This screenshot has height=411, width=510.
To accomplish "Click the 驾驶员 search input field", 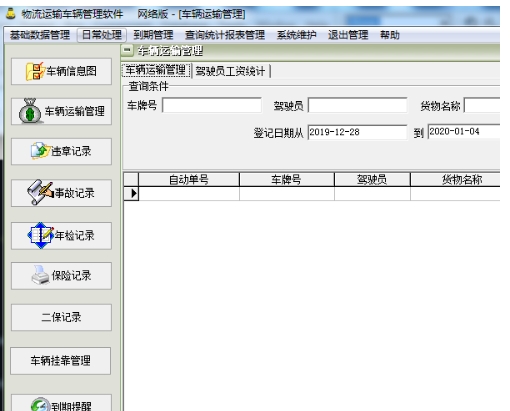I will 357,105.
